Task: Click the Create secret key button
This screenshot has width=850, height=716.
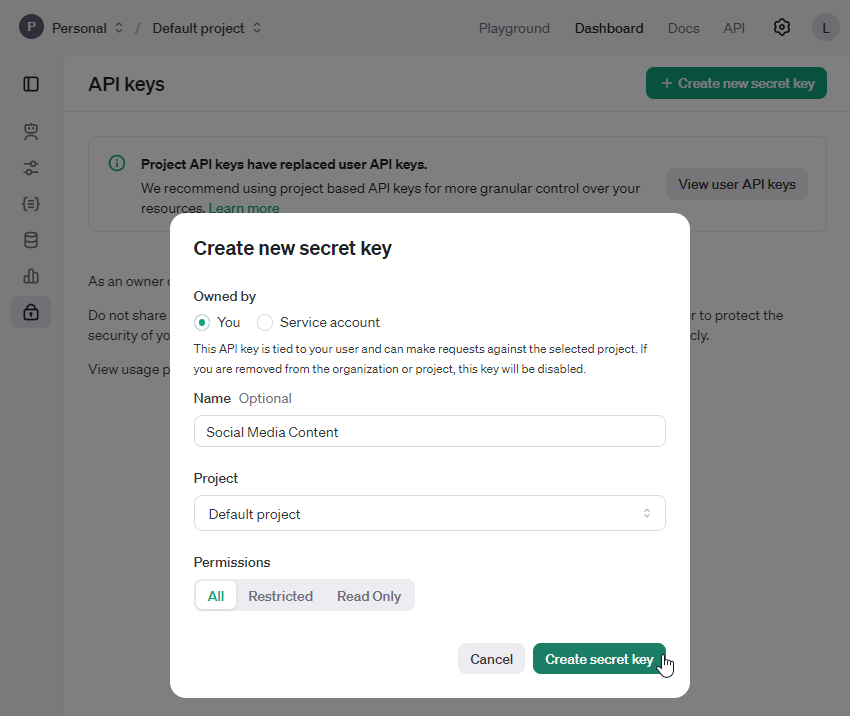Action: coord(598,659)
